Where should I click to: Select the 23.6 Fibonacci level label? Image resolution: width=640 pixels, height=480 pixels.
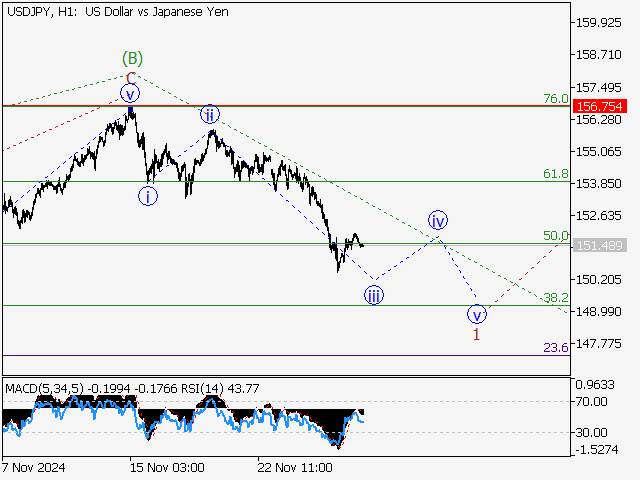point(555,347)
